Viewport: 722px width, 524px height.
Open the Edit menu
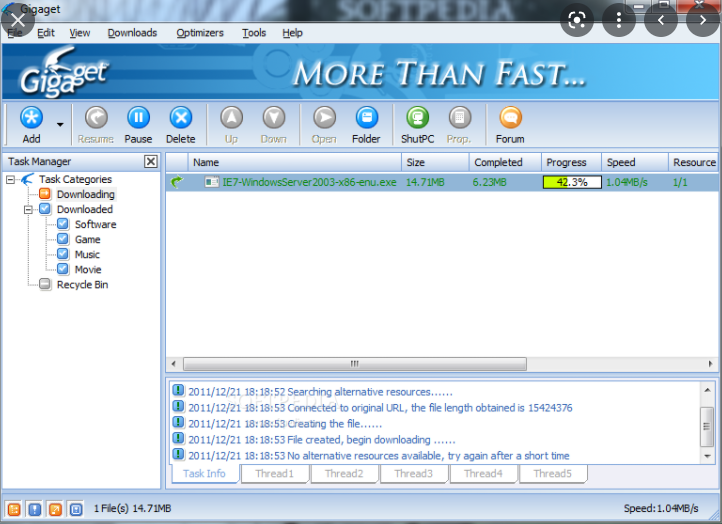[46, 33]
